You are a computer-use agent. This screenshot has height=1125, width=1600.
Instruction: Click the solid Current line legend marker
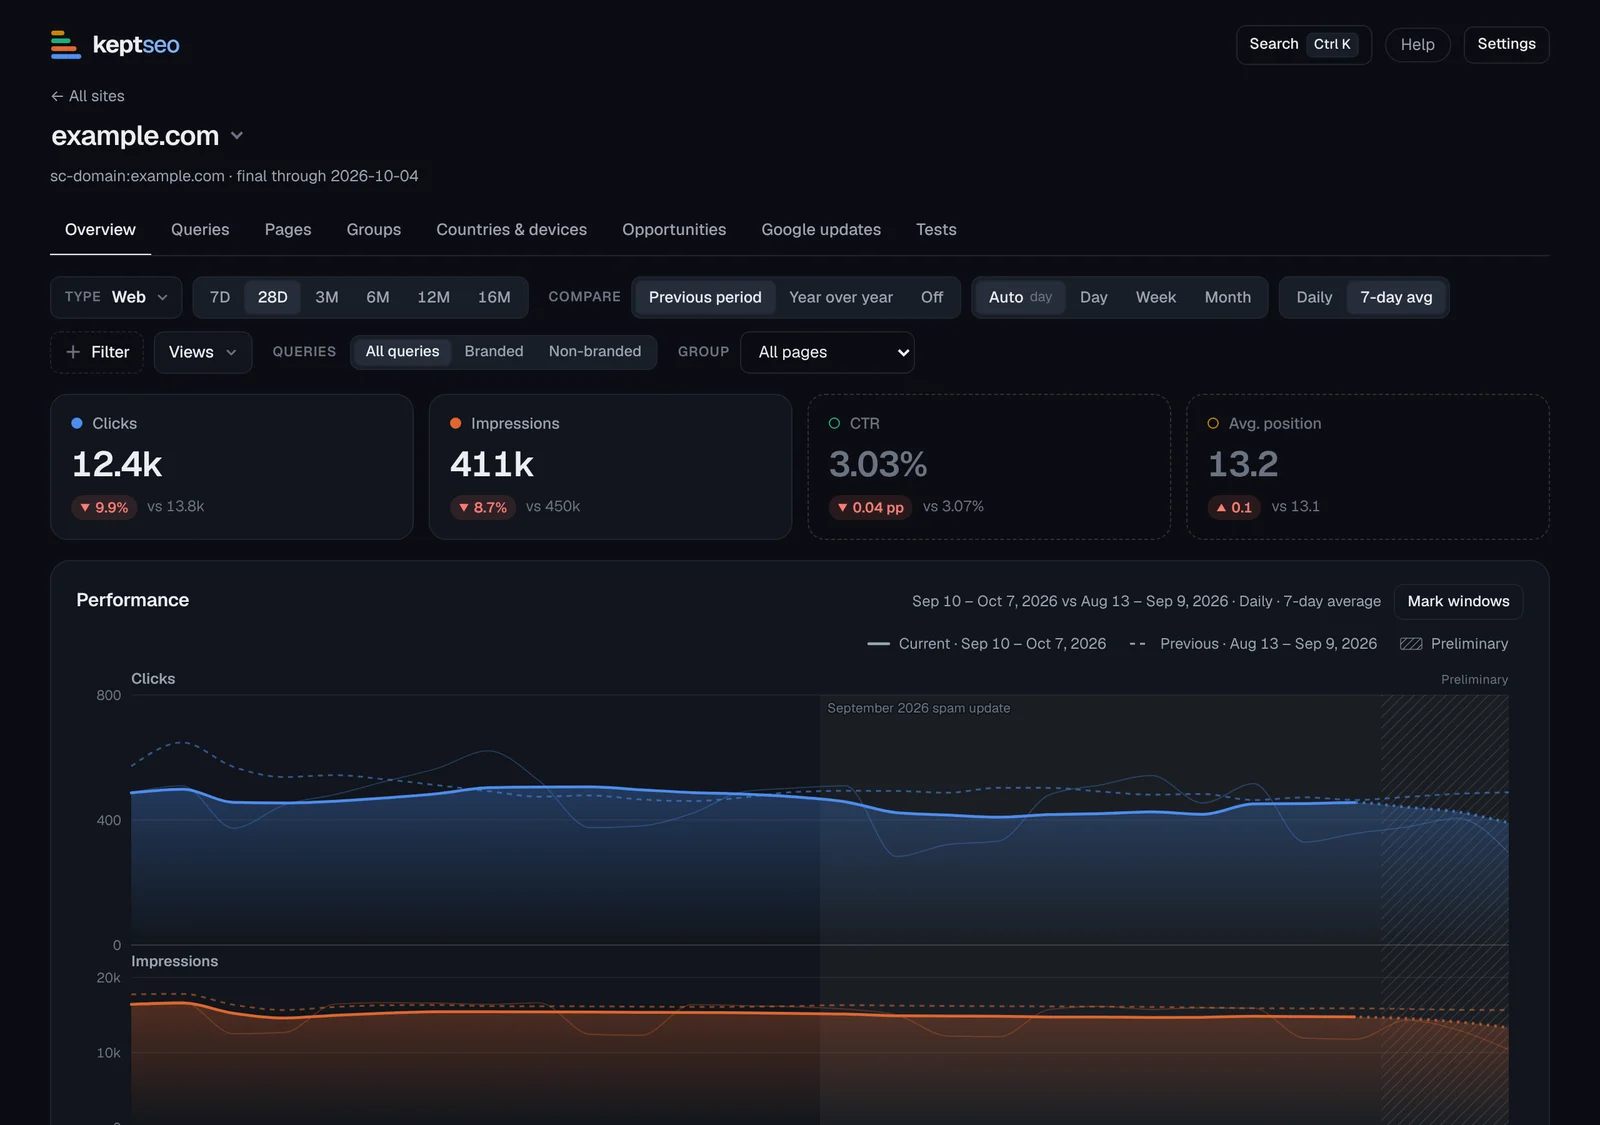click(x=879, y=644)
